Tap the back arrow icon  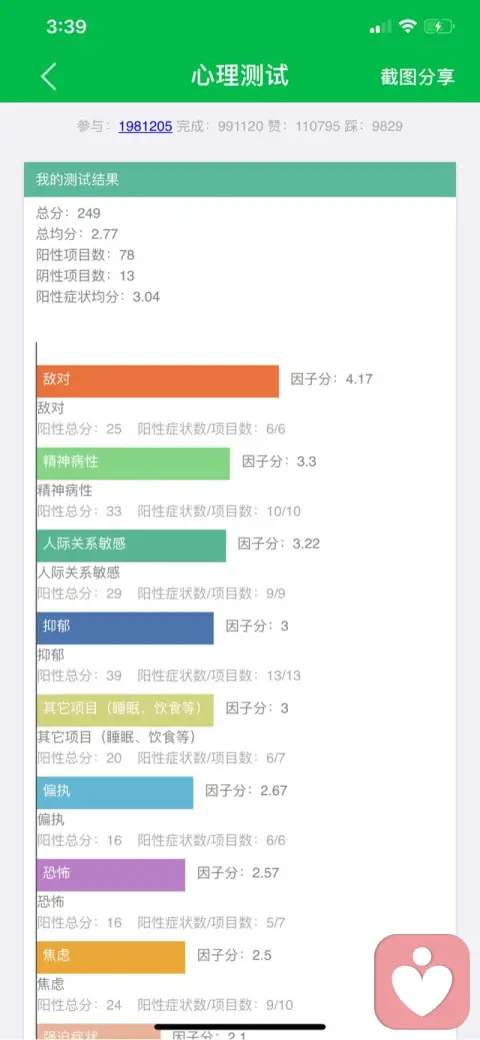(x=48, y=76)
